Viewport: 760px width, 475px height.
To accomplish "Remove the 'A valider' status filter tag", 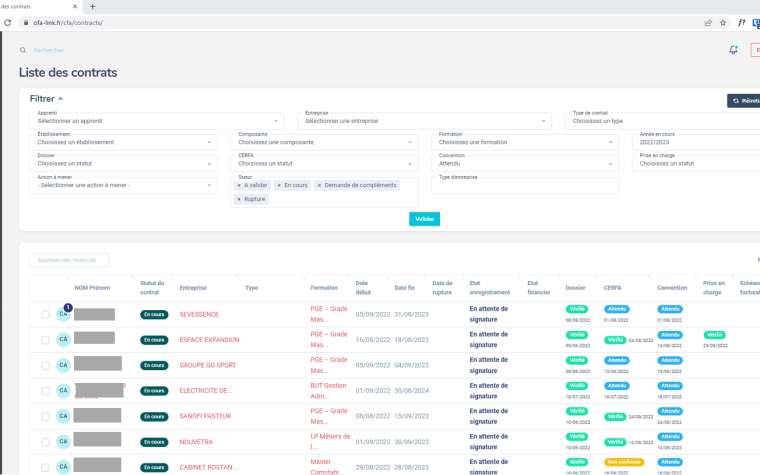I will (239, 185).
